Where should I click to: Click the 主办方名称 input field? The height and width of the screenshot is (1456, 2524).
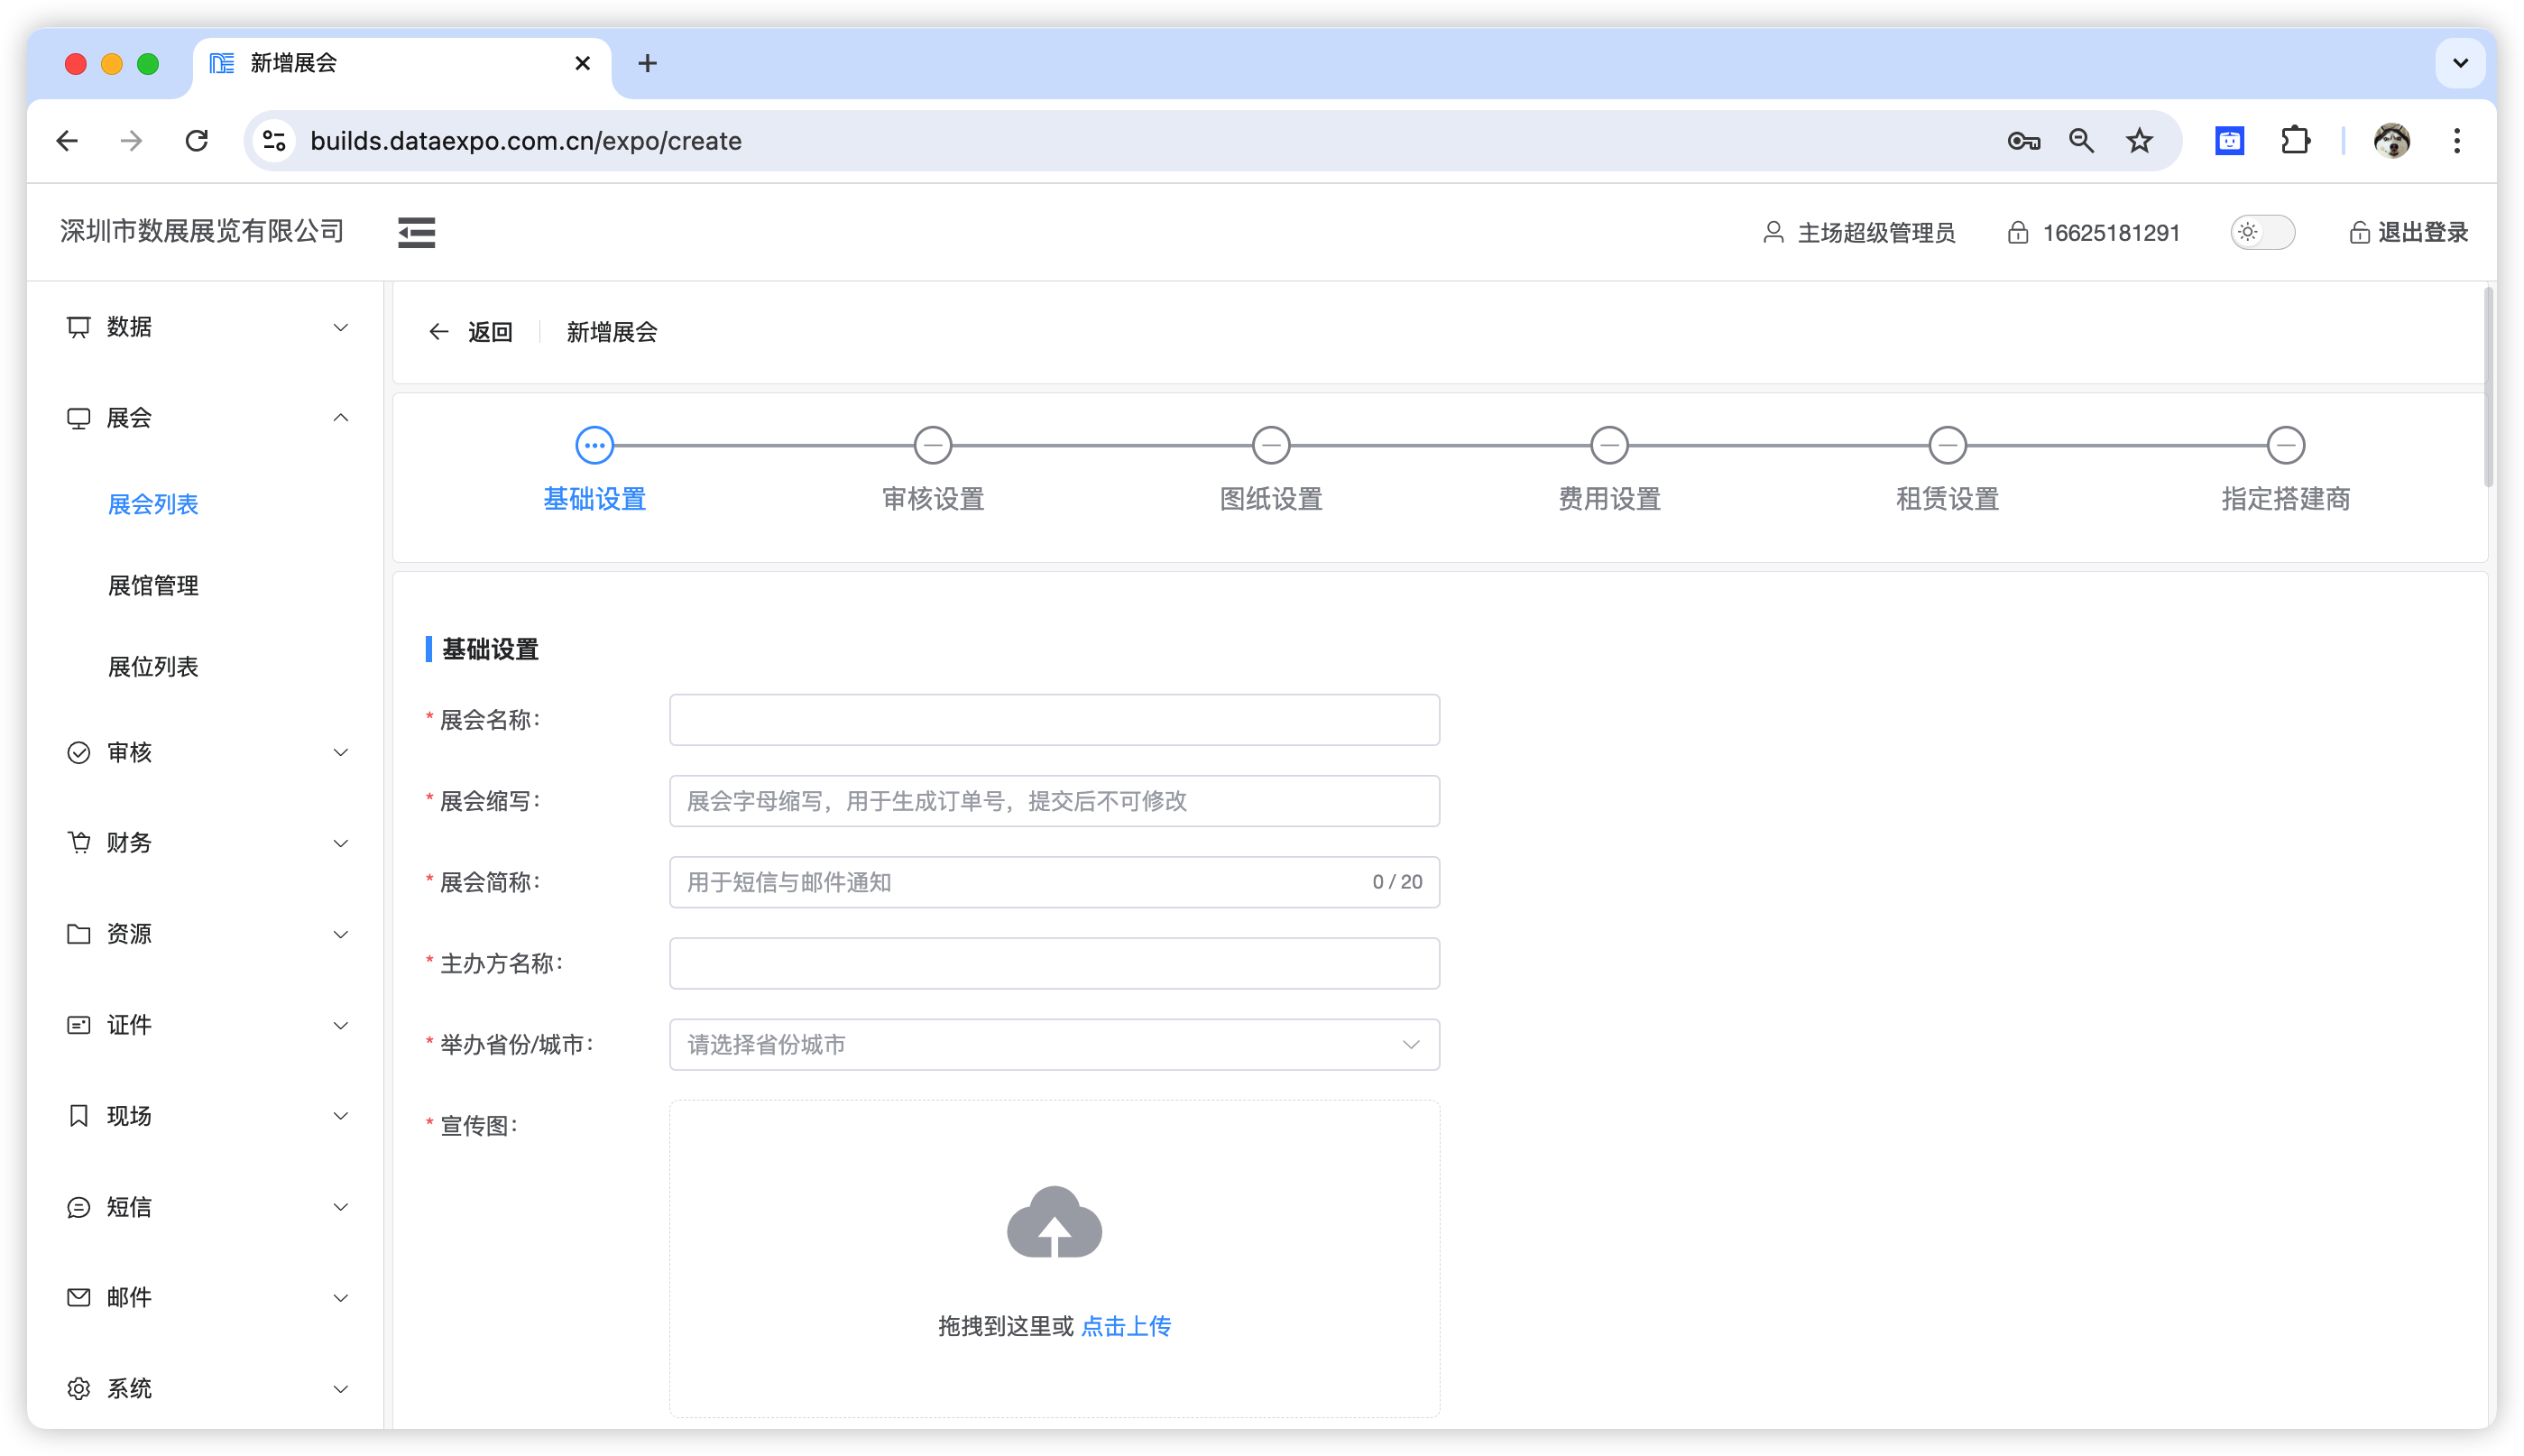point(1054,963)
